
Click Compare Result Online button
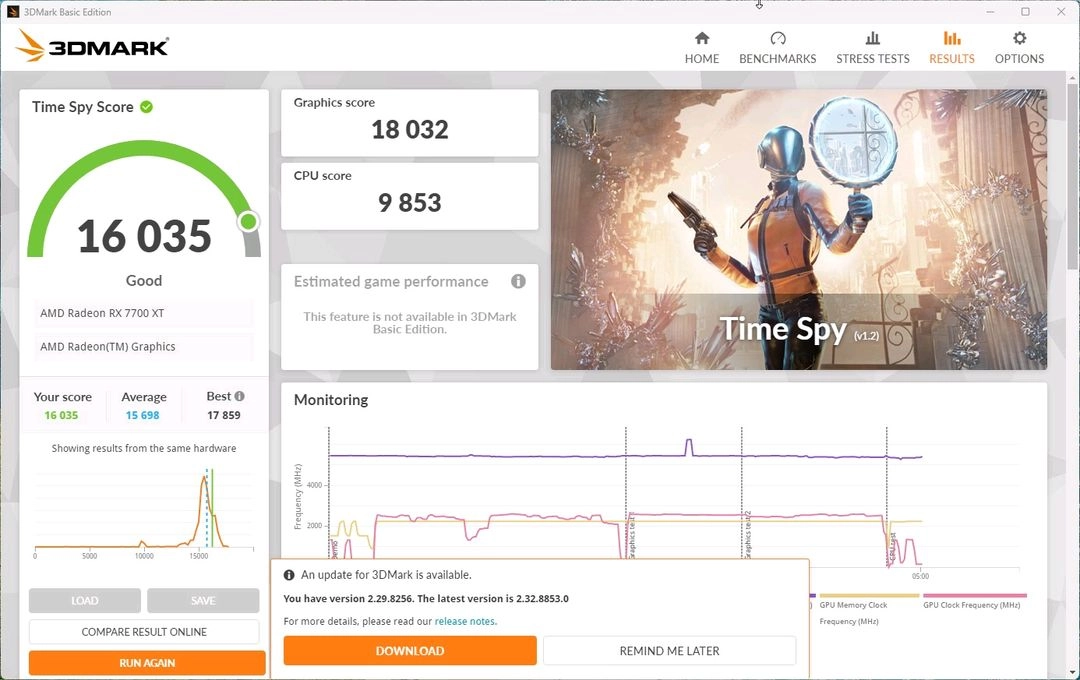tap(144, 632)
